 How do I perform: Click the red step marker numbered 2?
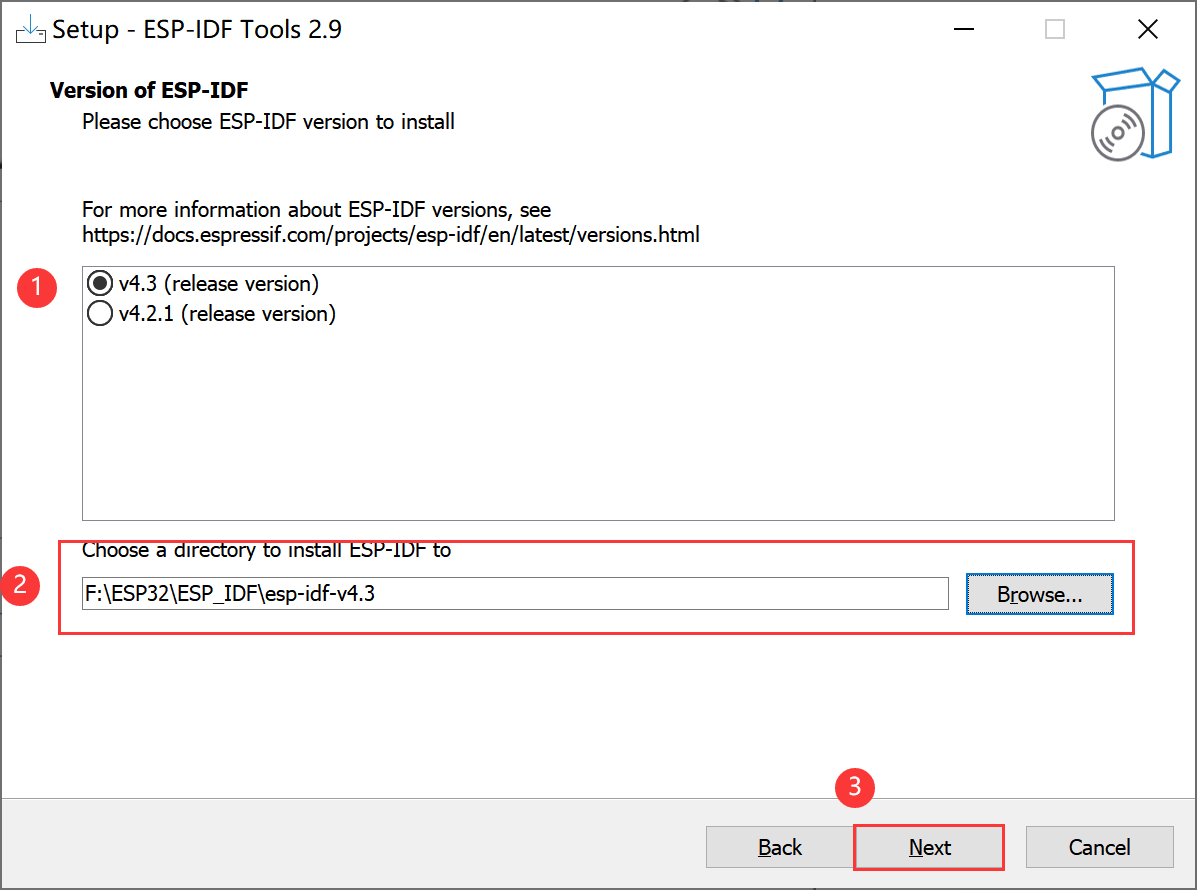pos(22,586)
